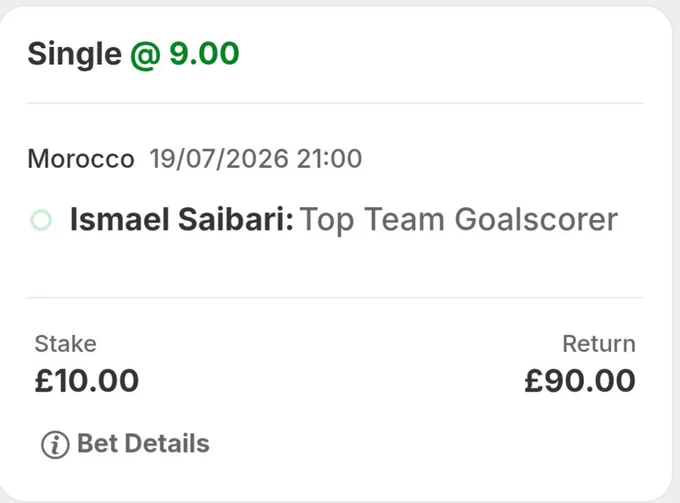Image resolution: width=680 pixels, height=503 pixels.
Task: Select the Single bet type heading
Action: (75, 55)
